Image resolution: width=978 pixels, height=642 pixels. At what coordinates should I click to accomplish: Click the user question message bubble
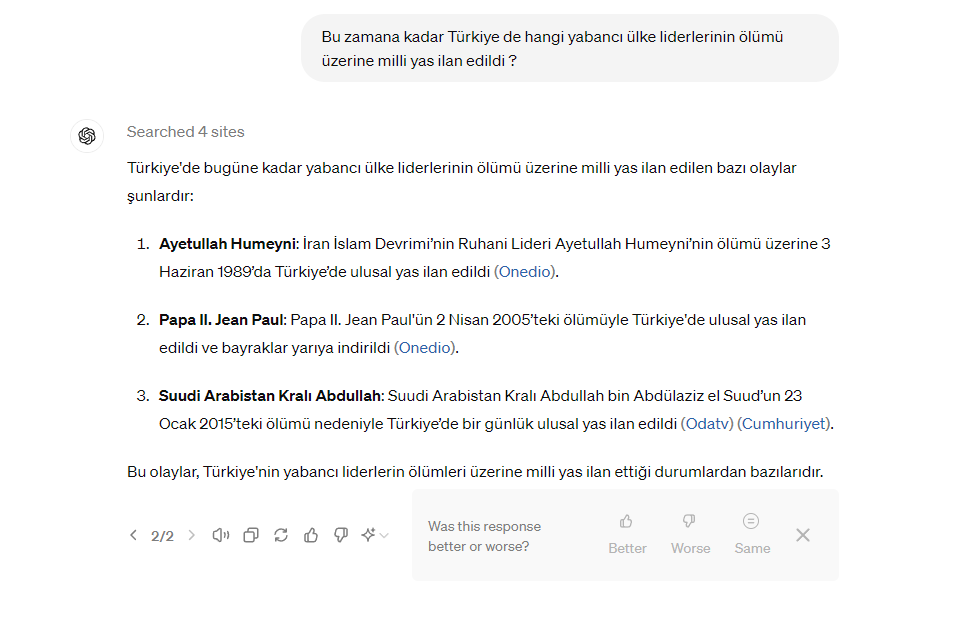[x=569, y=49]
